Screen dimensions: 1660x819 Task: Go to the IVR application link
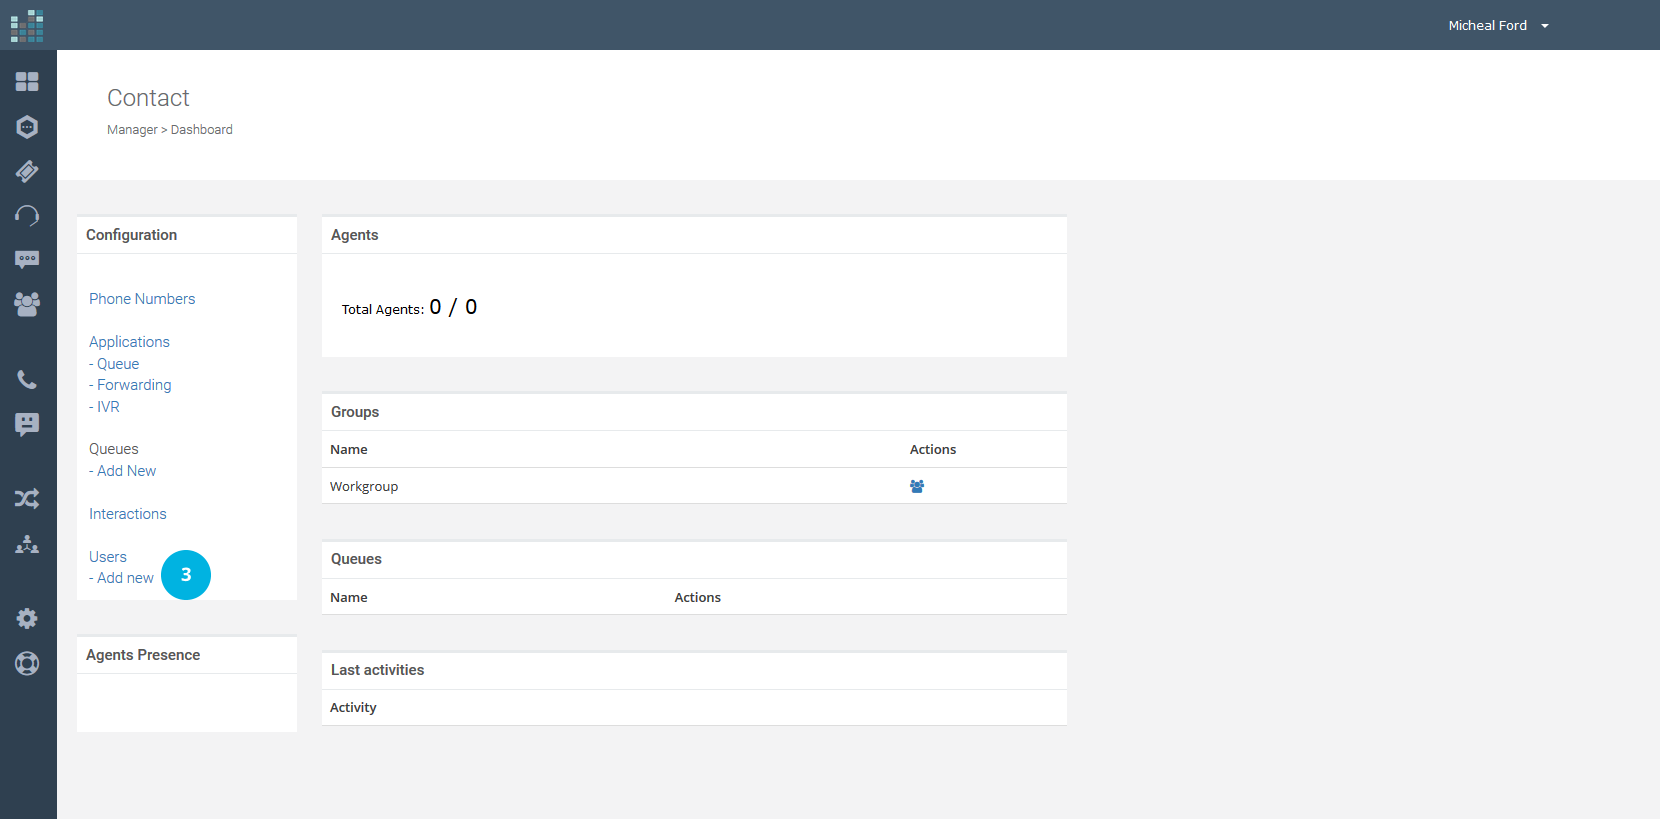[108, 407]
